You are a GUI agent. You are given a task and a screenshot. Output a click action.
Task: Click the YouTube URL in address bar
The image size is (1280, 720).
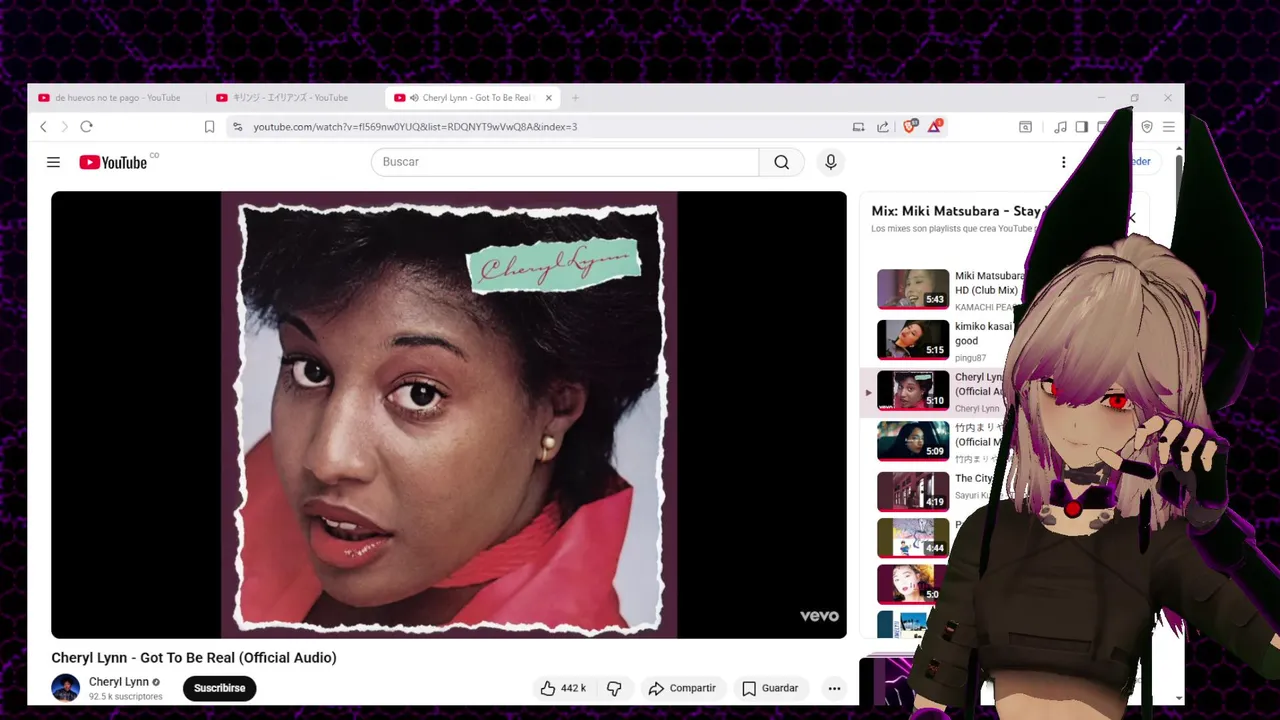pos(415,127)
